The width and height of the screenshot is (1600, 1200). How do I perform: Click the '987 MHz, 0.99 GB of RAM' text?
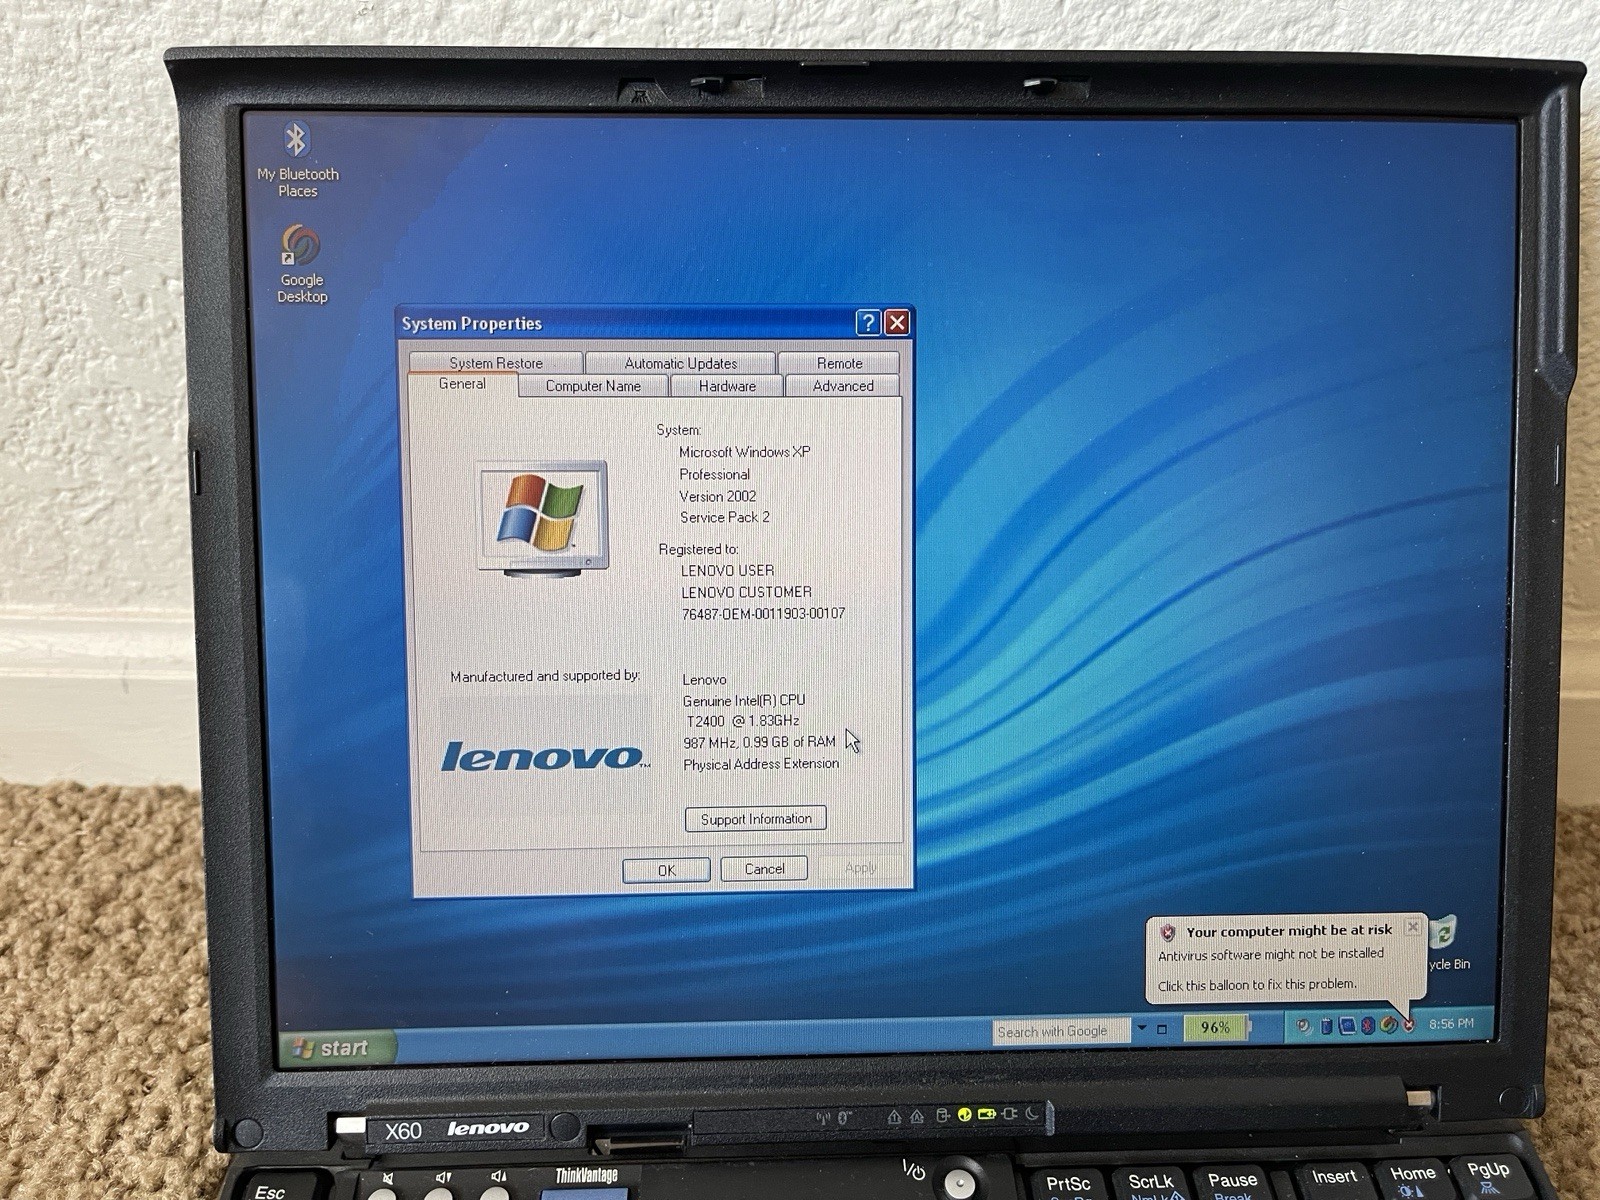point(760,742)
